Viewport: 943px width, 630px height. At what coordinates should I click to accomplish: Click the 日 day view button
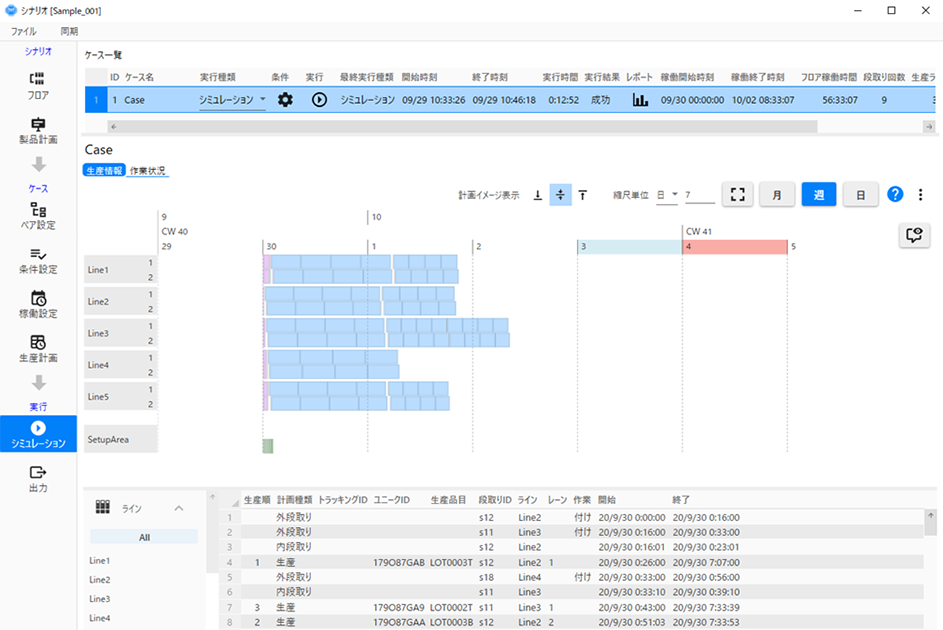click(x=860, y=195)
